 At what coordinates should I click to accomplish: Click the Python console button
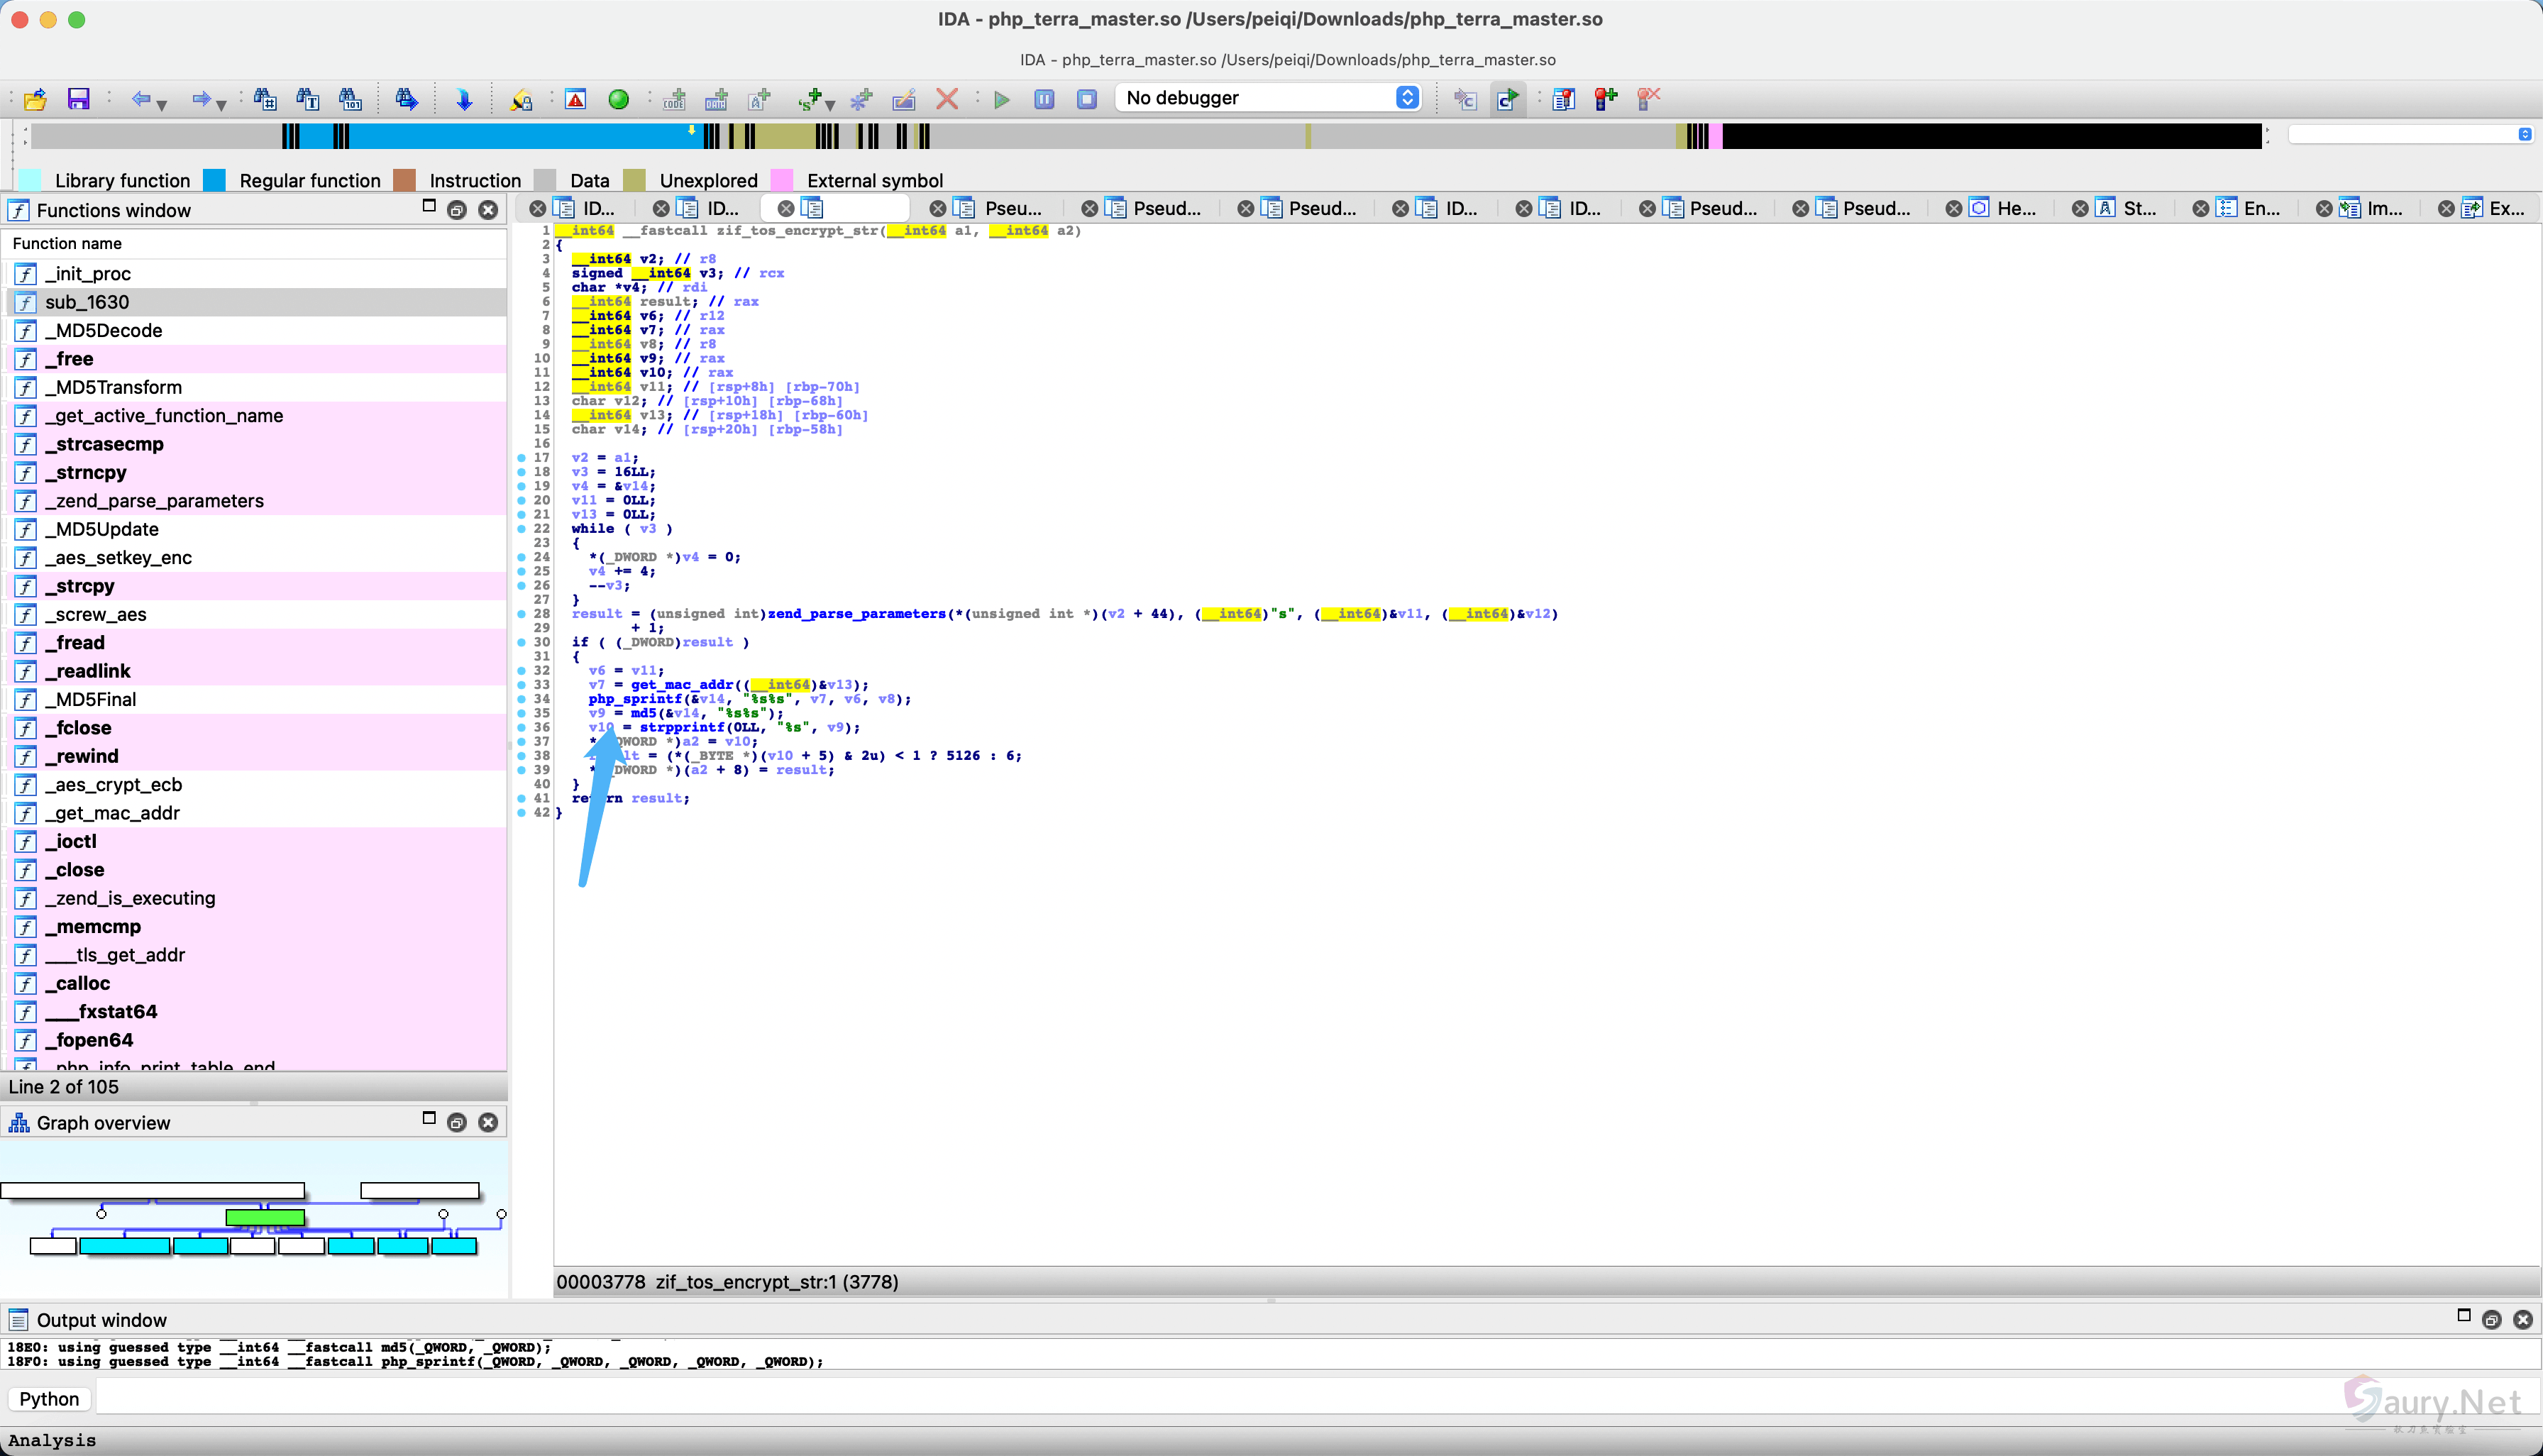point(48,1399)
